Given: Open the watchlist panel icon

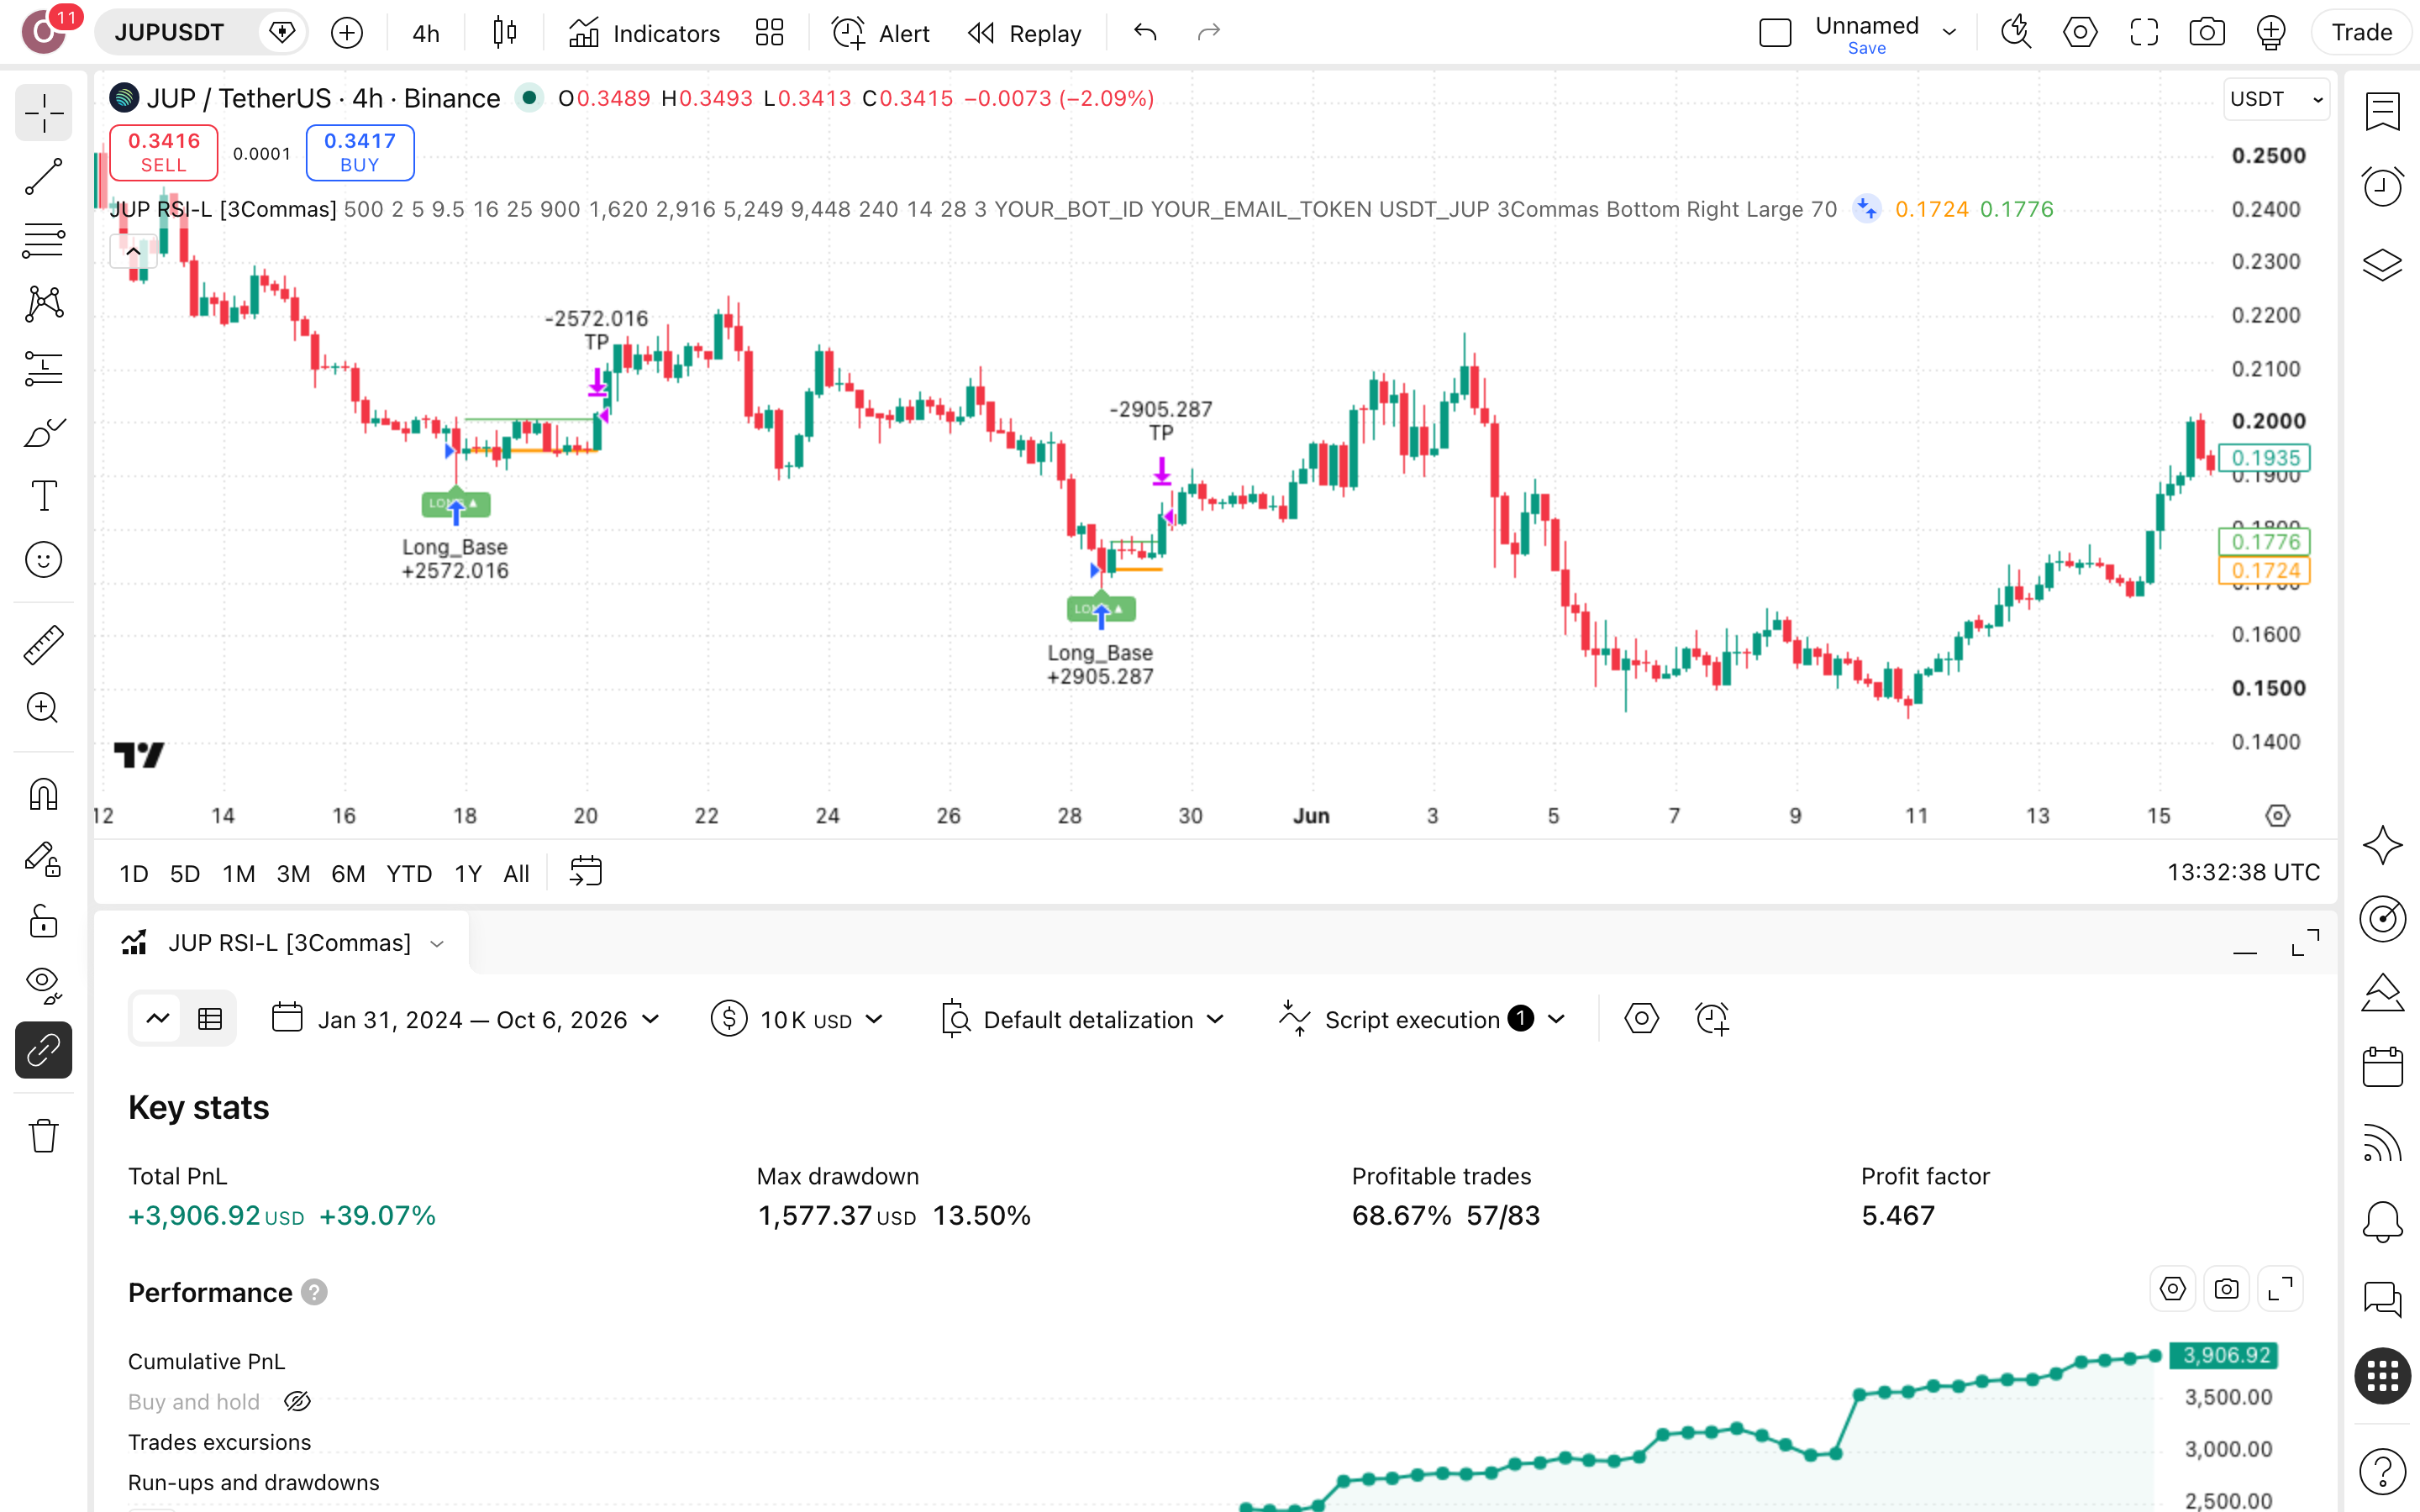Looking at the screenshot, I should (2382, 111).
